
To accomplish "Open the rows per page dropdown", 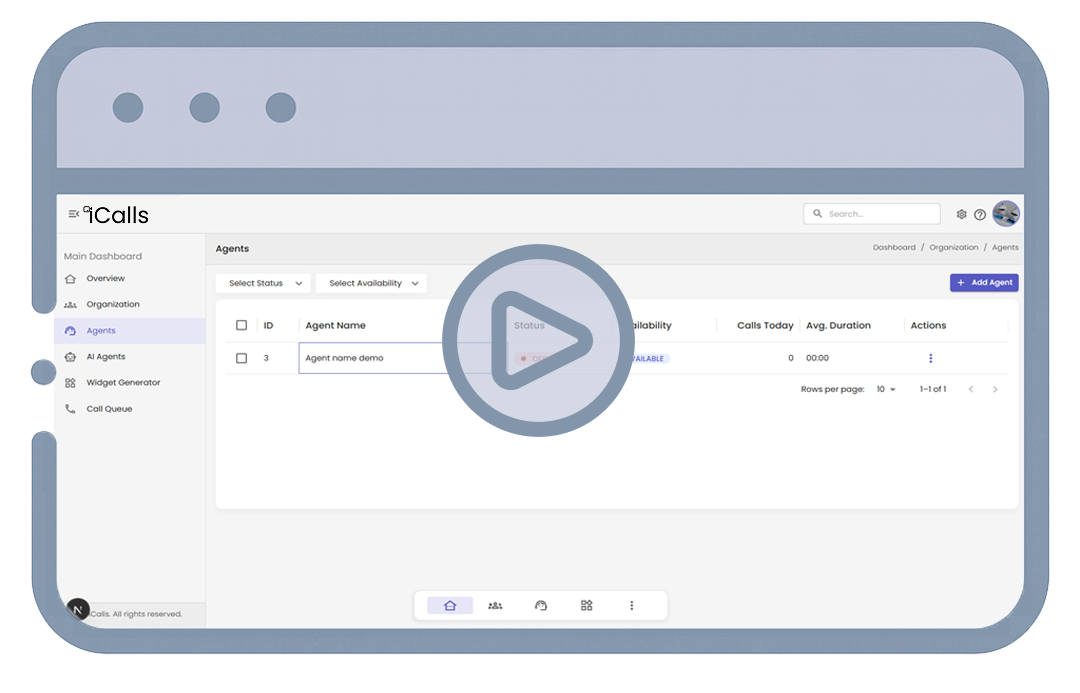I will click(886, 389).
